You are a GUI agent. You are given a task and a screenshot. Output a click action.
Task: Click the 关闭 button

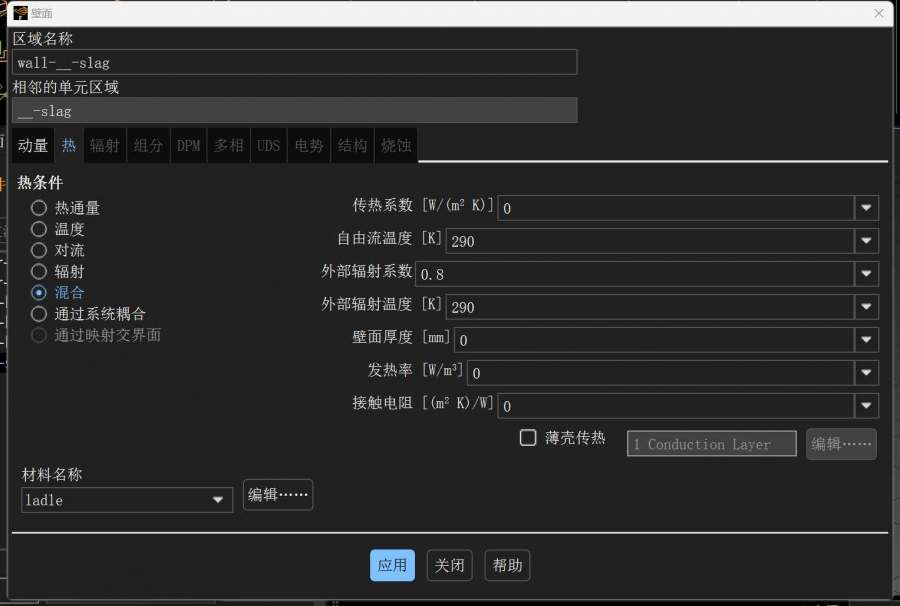coord(449,565)
